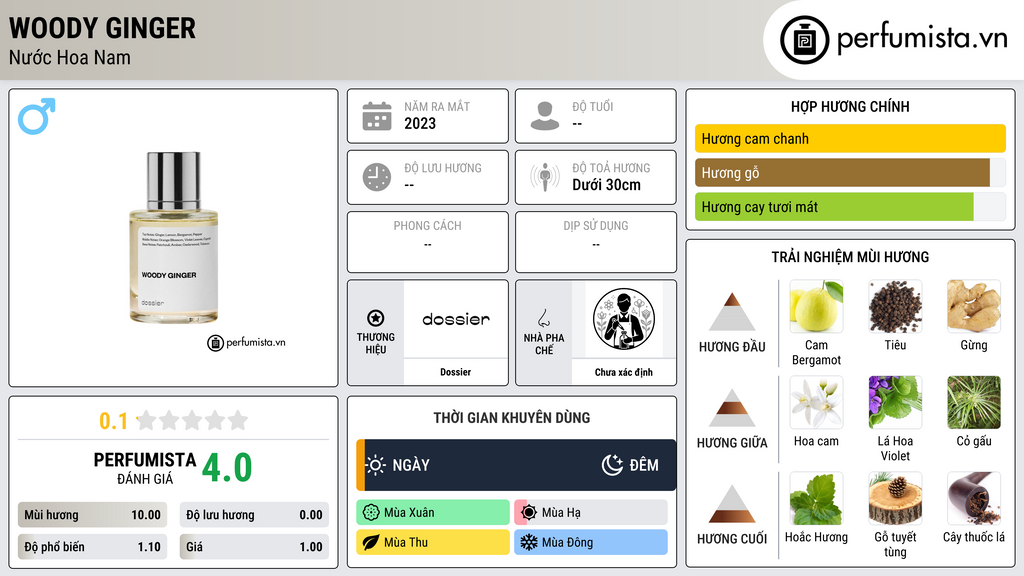Select the Cam Bergamot note image
Screen dimensions: 1024x576
[816, 306]
